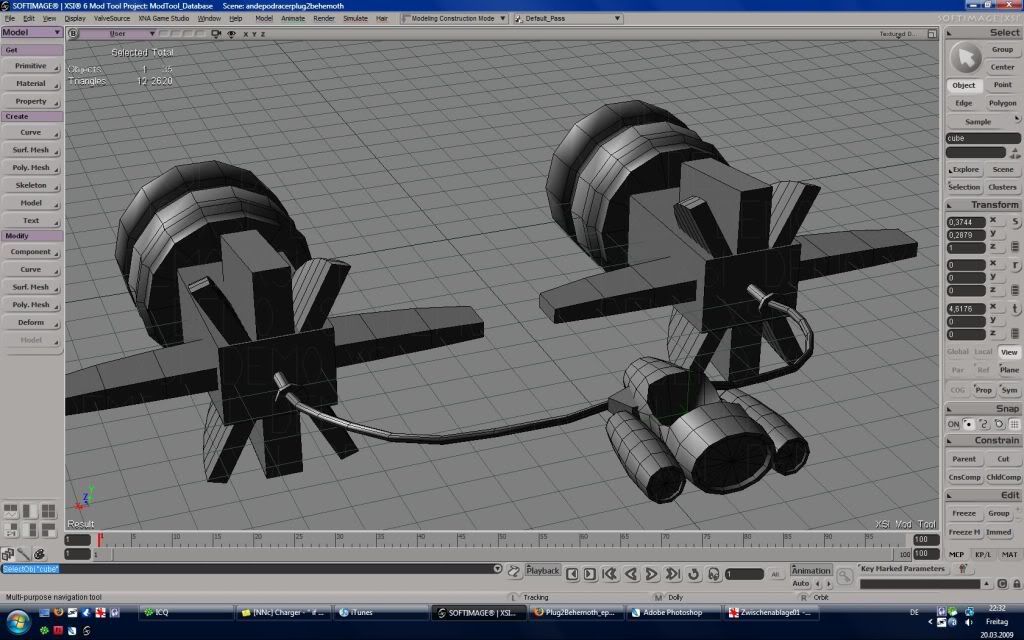Activate the Rotate (r) transform tool

pos(1015,265)
